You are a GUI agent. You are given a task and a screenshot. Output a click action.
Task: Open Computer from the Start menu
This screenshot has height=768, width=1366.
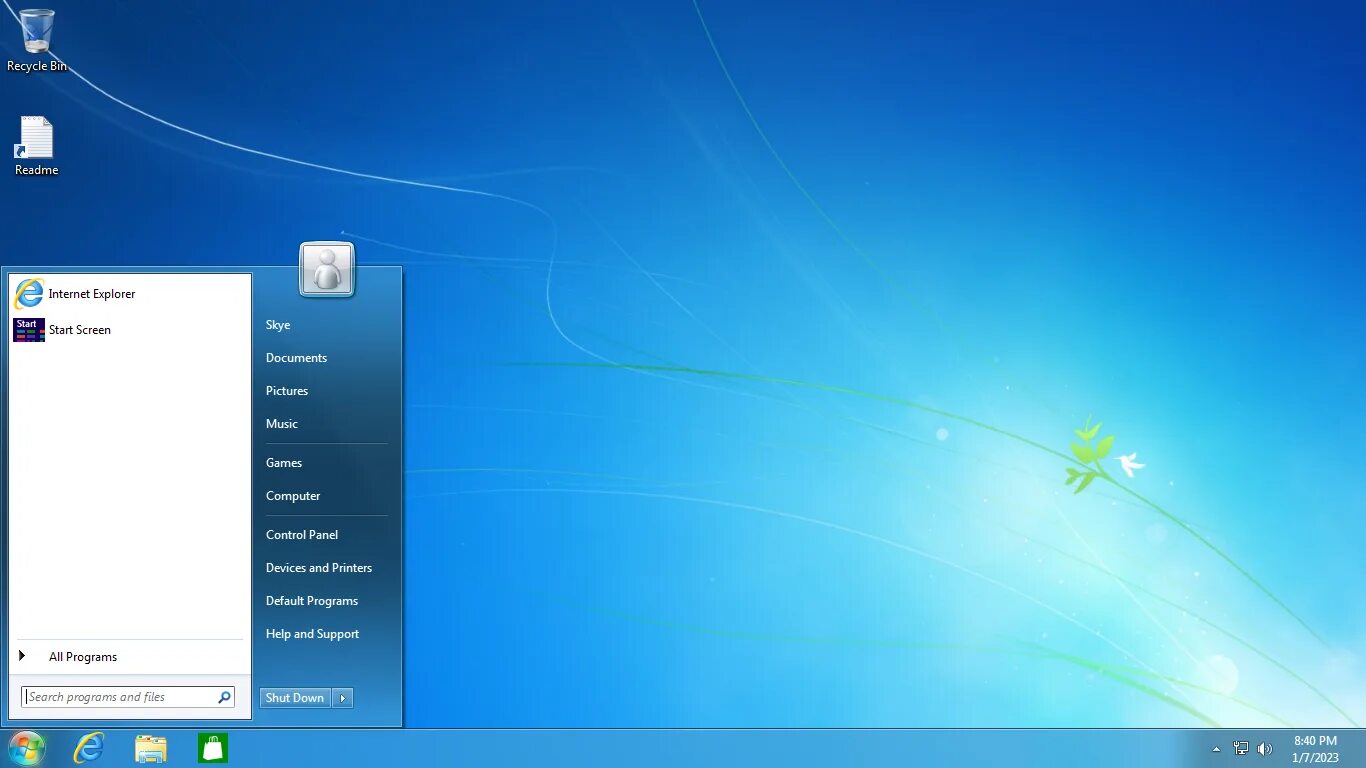tap(293, 496)
